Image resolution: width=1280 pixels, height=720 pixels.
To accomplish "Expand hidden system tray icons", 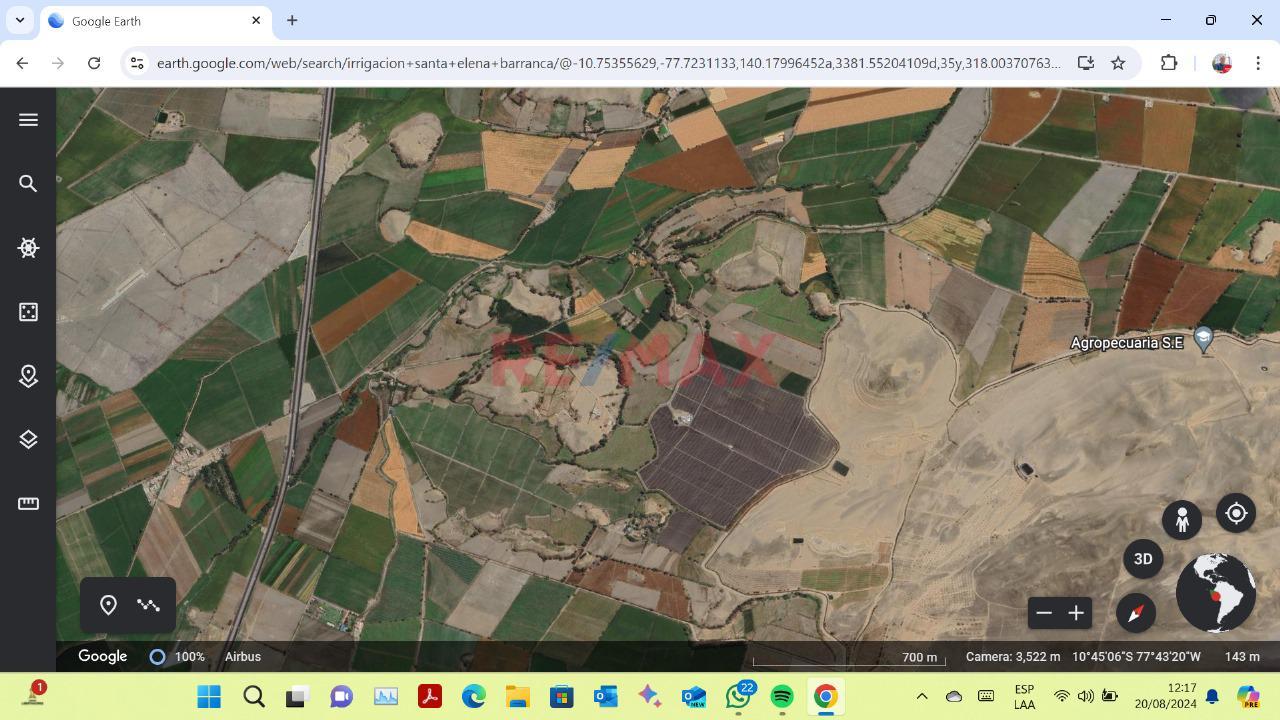I will [921, 695].
